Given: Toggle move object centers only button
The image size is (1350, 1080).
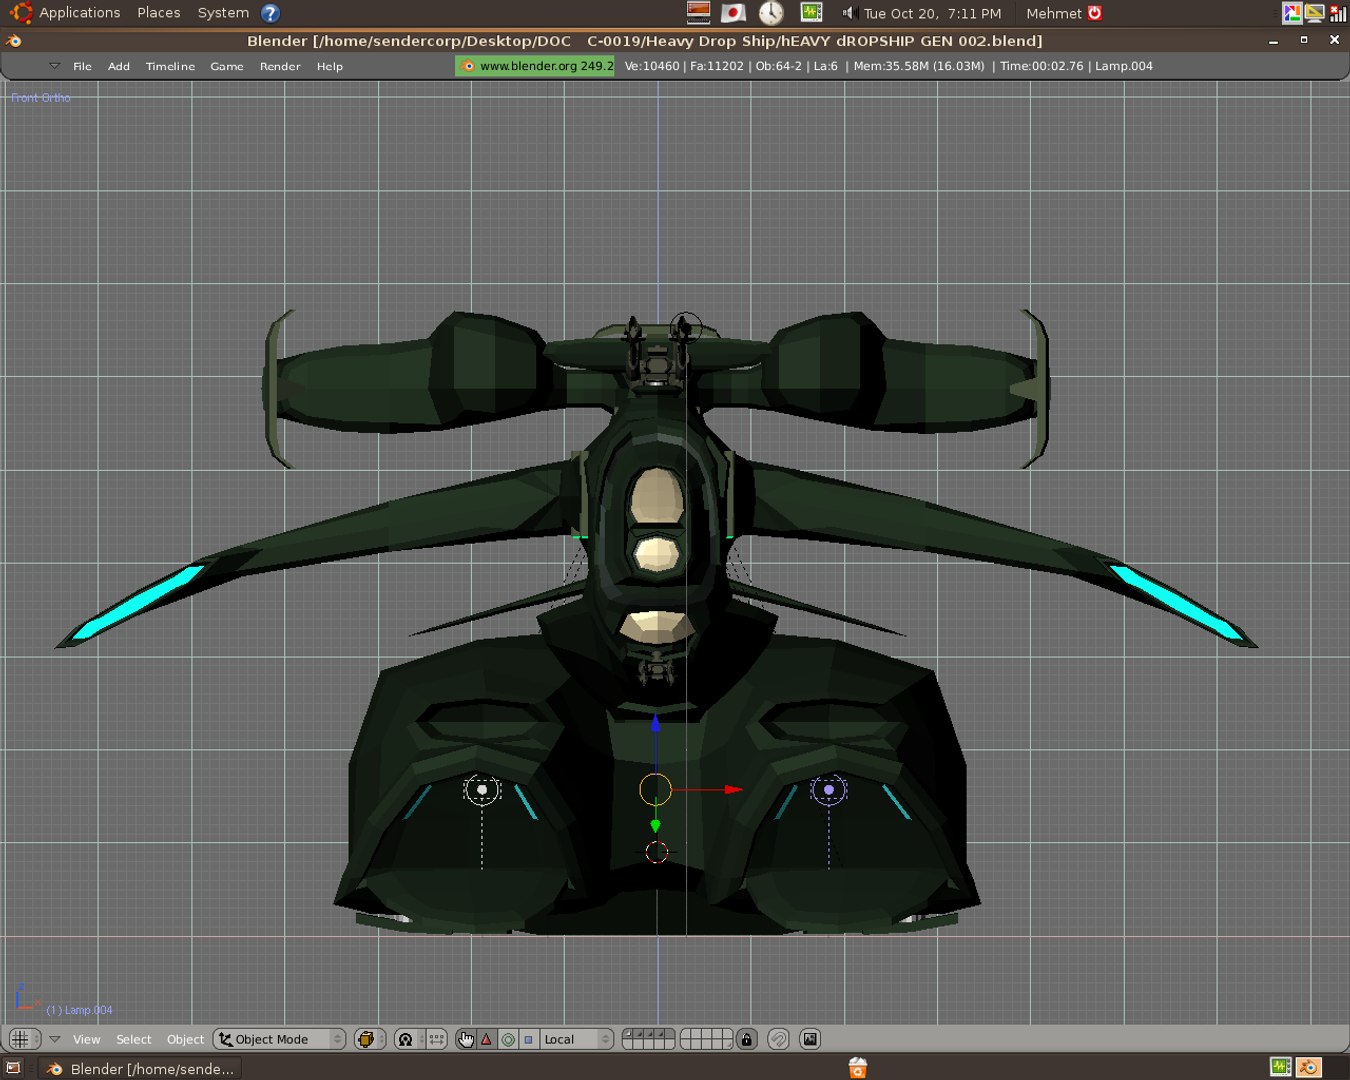Looking at the screenshot, I should coord(436,1039).
